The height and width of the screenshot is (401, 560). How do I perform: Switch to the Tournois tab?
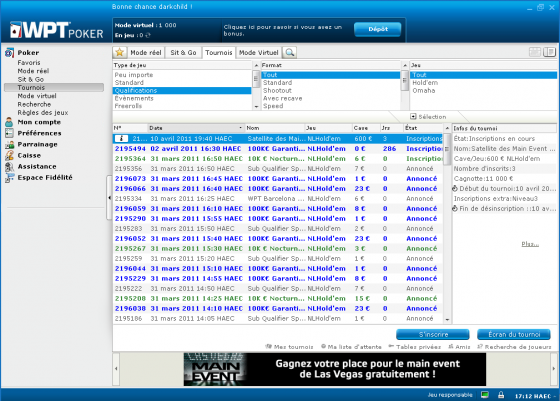(219, 52)
